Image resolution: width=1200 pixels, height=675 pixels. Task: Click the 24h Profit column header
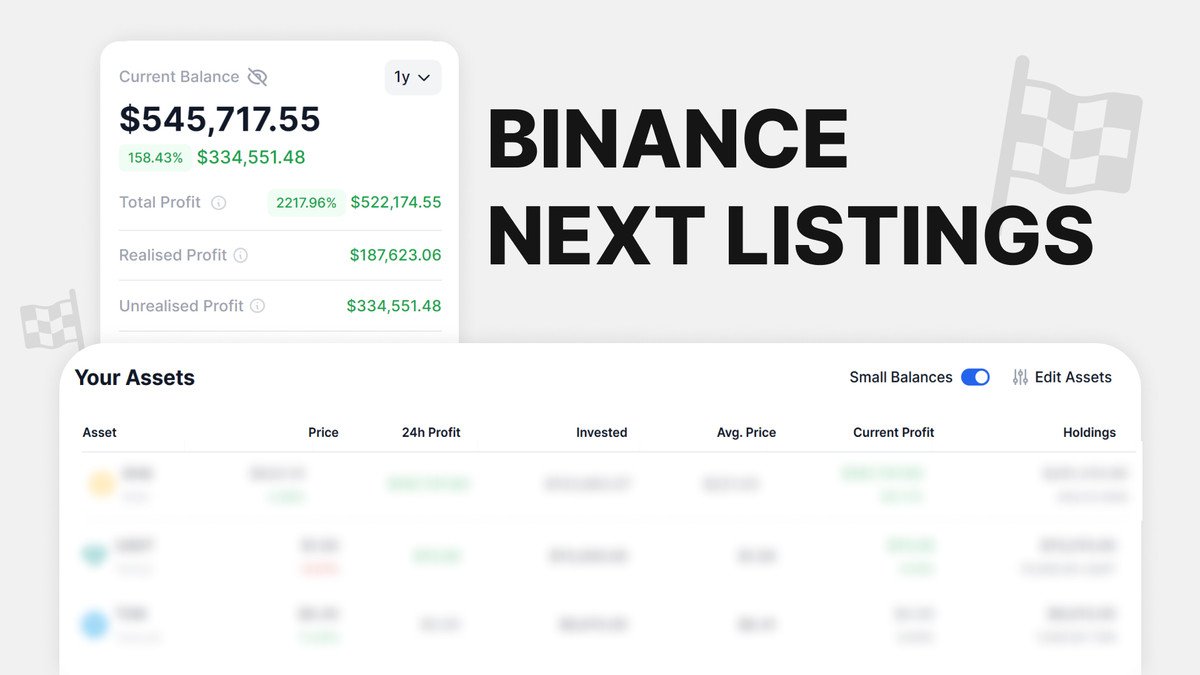(x=430, y=432)
